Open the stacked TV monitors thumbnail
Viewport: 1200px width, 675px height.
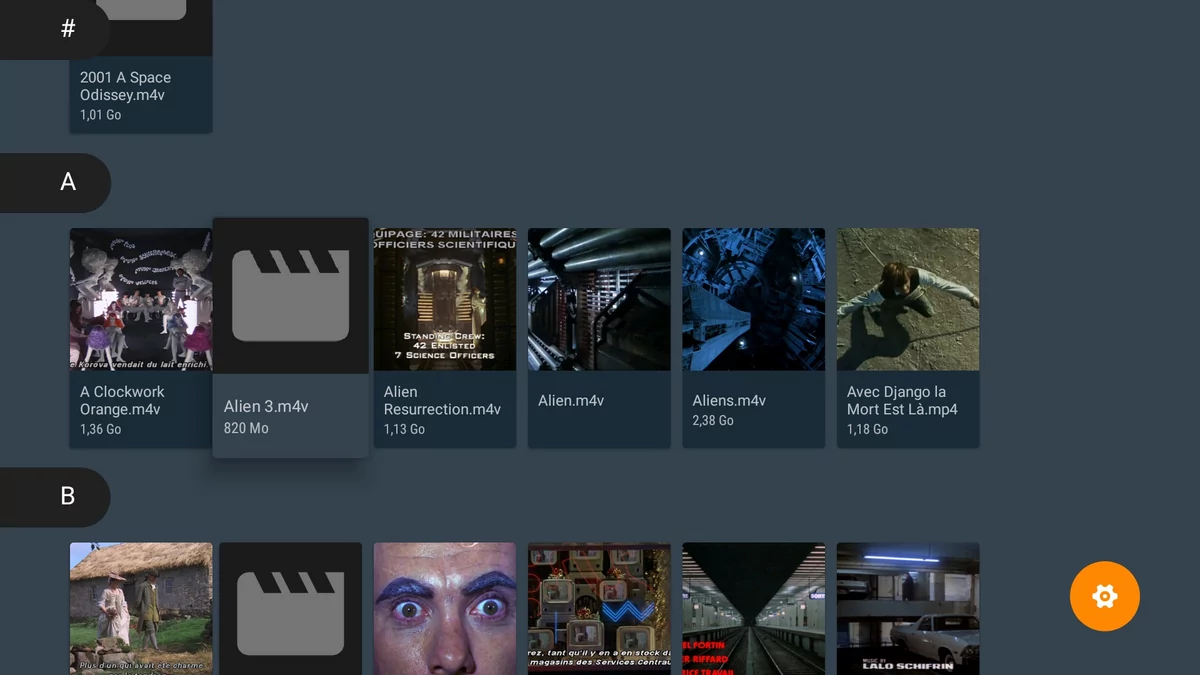pos(599,609)
